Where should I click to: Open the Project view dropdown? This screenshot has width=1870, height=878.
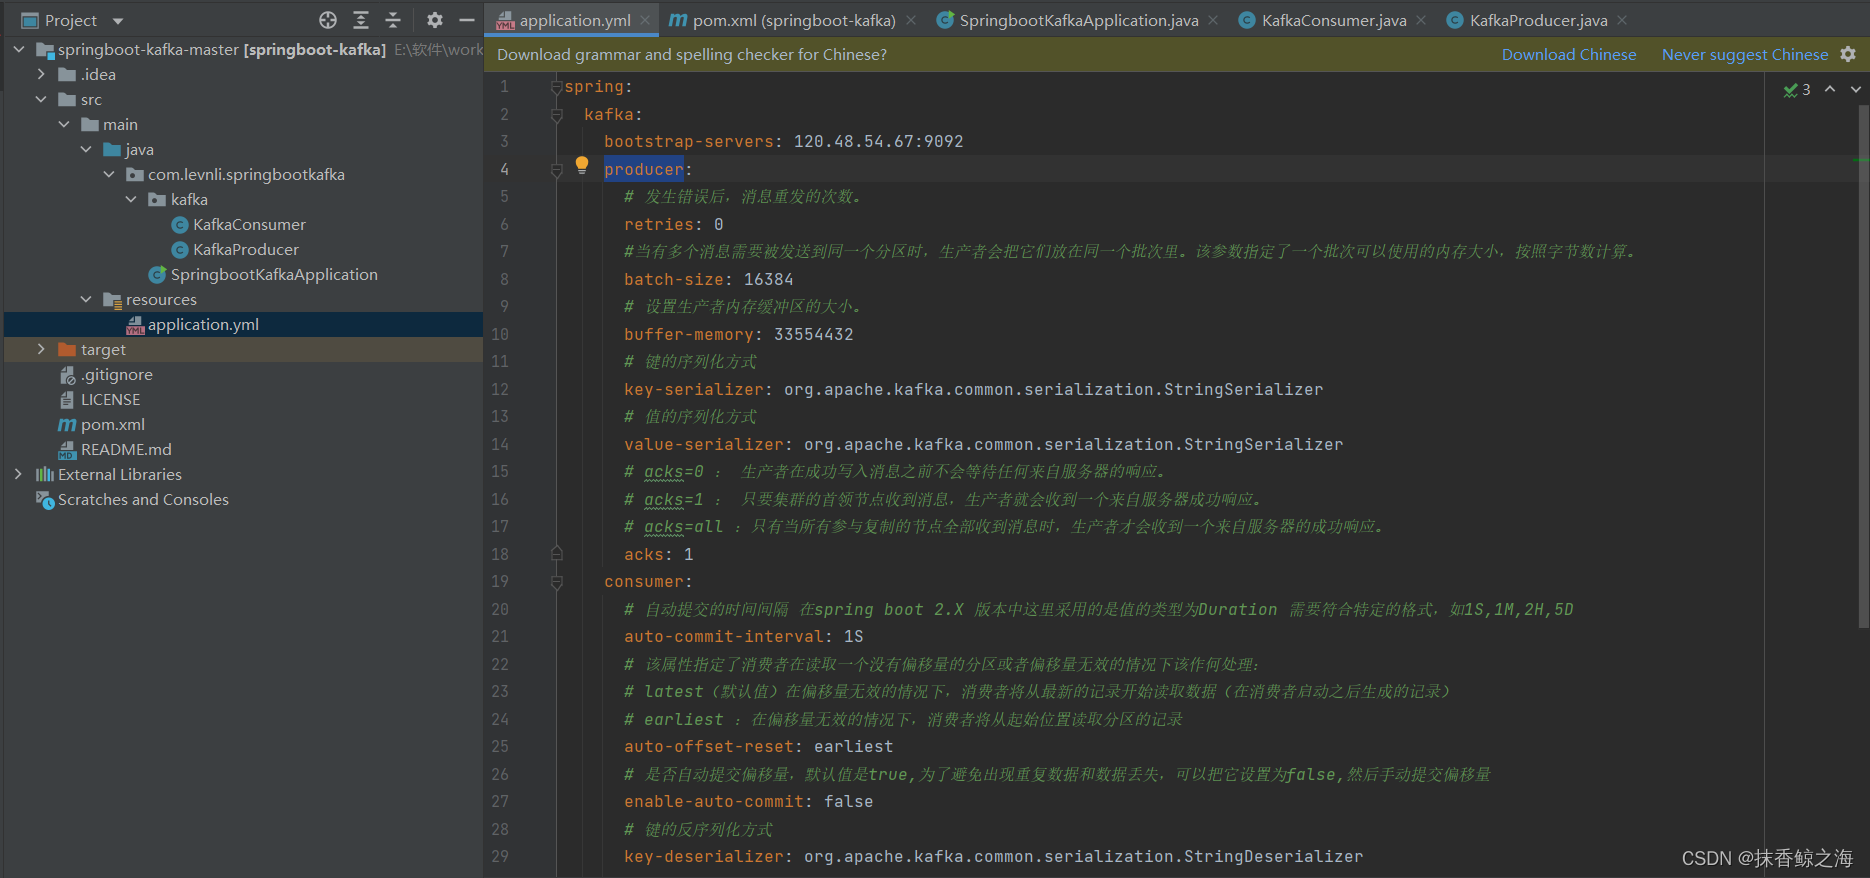pyautogui.click(x=118, y=21)
